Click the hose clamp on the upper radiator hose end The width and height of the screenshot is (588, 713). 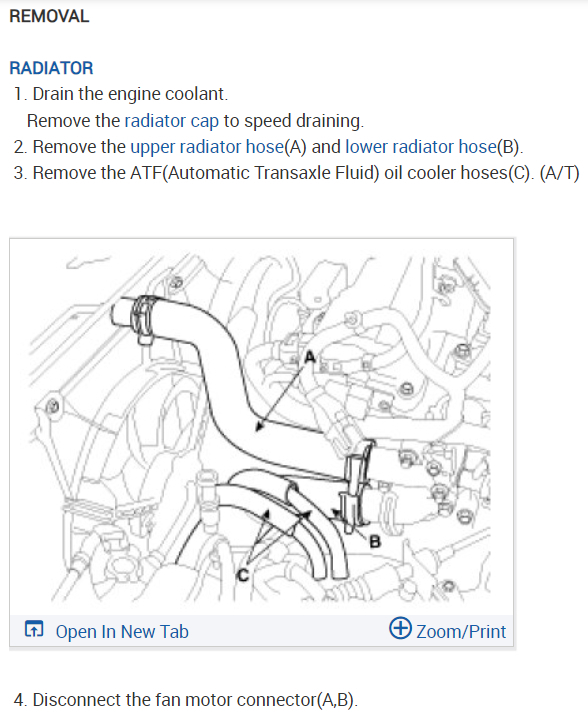(143, 320)
